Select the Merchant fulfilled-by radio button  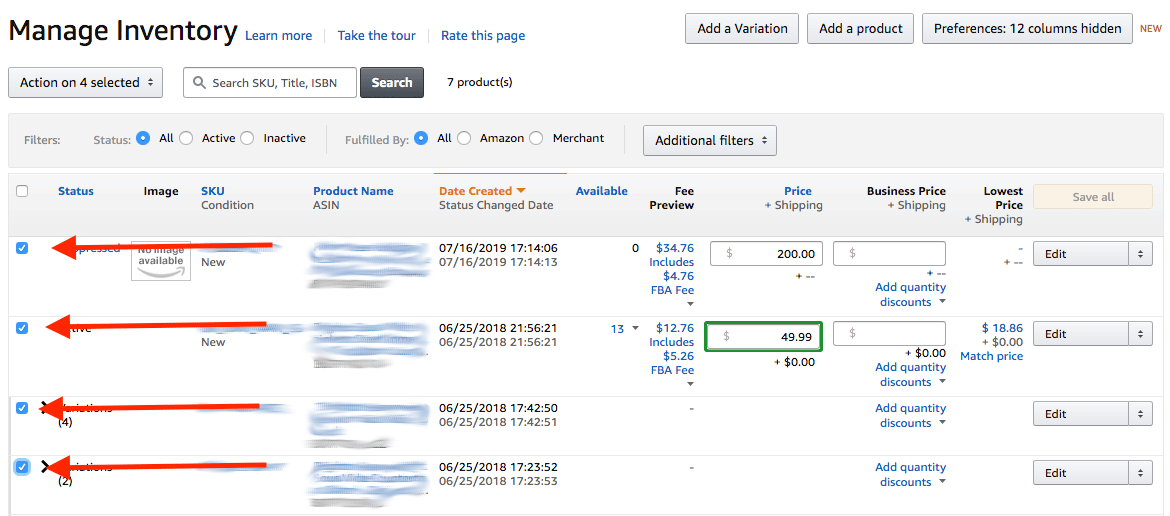coord(536,138)
